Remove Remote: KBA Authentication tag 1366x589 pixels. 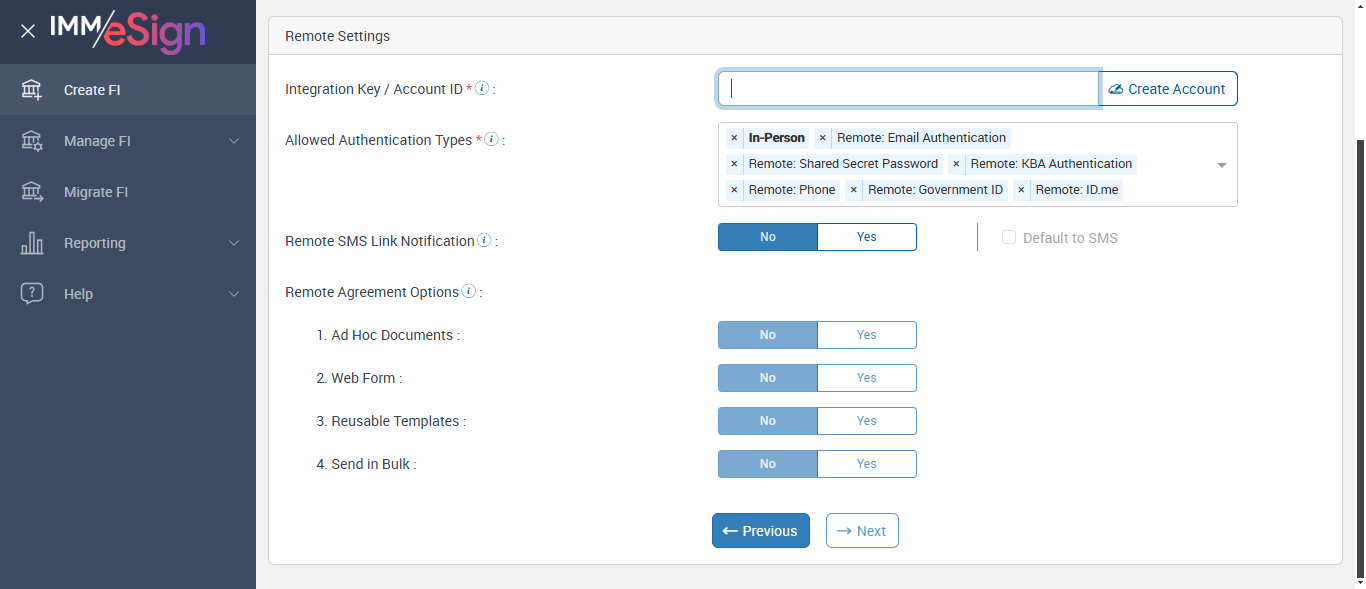click(x=956, y=164)
